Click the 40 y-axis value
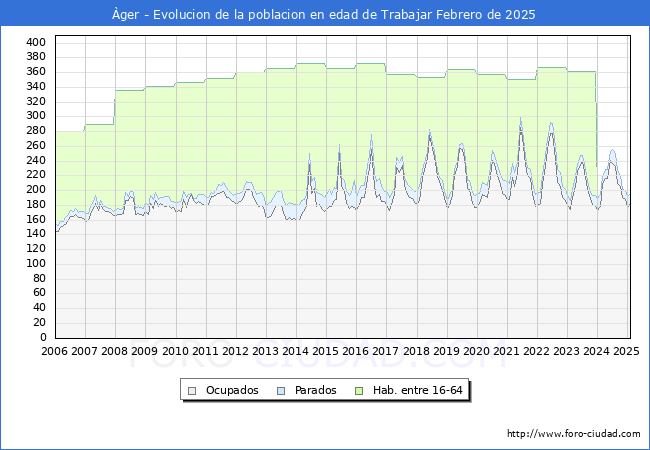650x450 pixels. pos(39,307)
